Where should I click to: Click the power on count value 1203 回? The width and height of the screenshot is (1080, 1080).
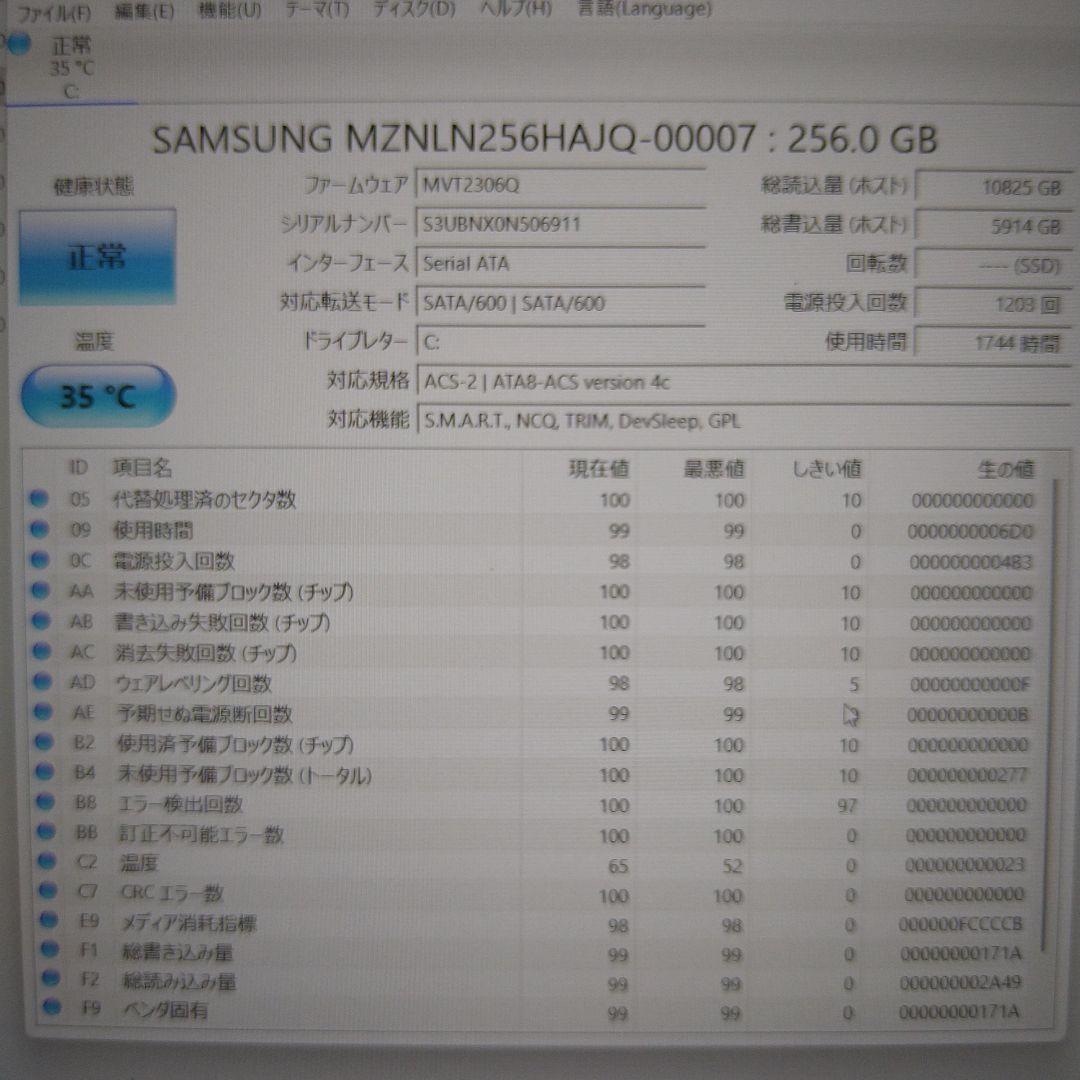(993, 304)
